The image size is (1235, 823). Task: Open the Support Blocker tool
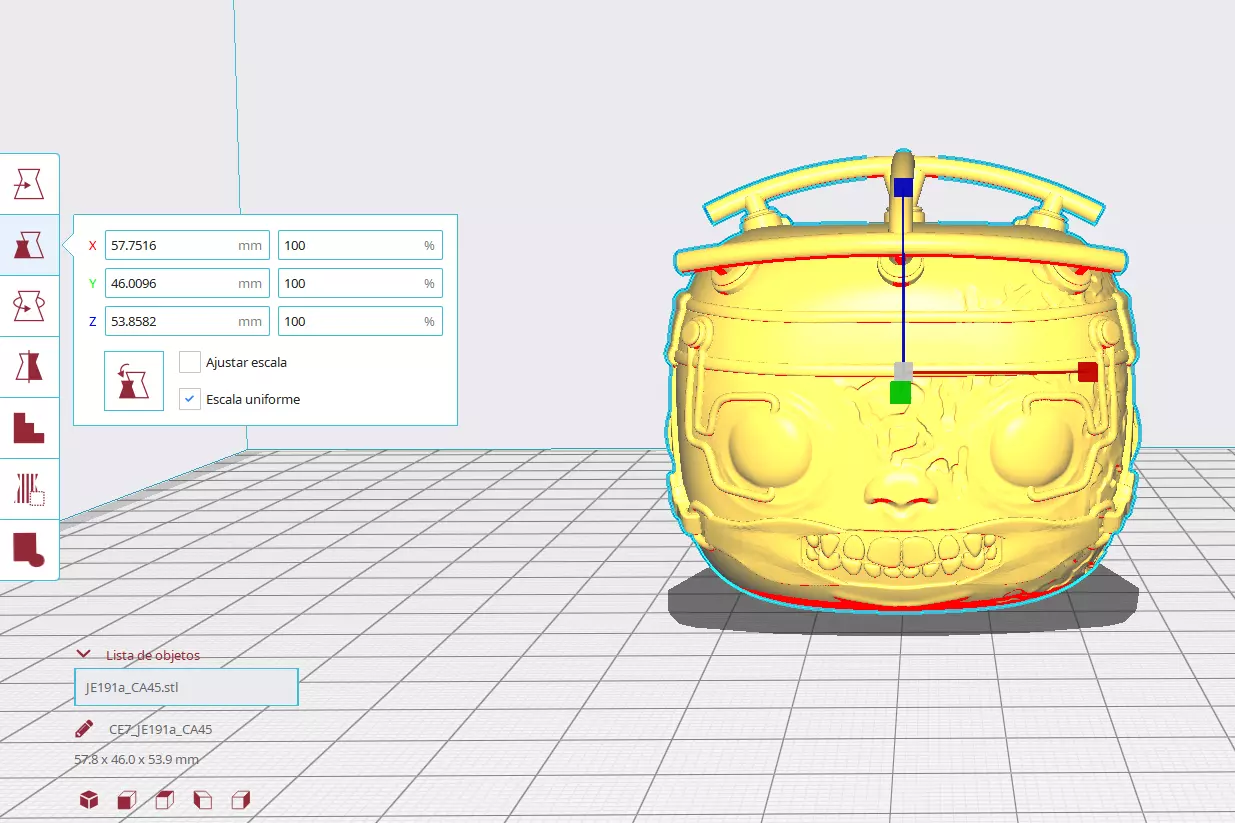click(29, 489)
